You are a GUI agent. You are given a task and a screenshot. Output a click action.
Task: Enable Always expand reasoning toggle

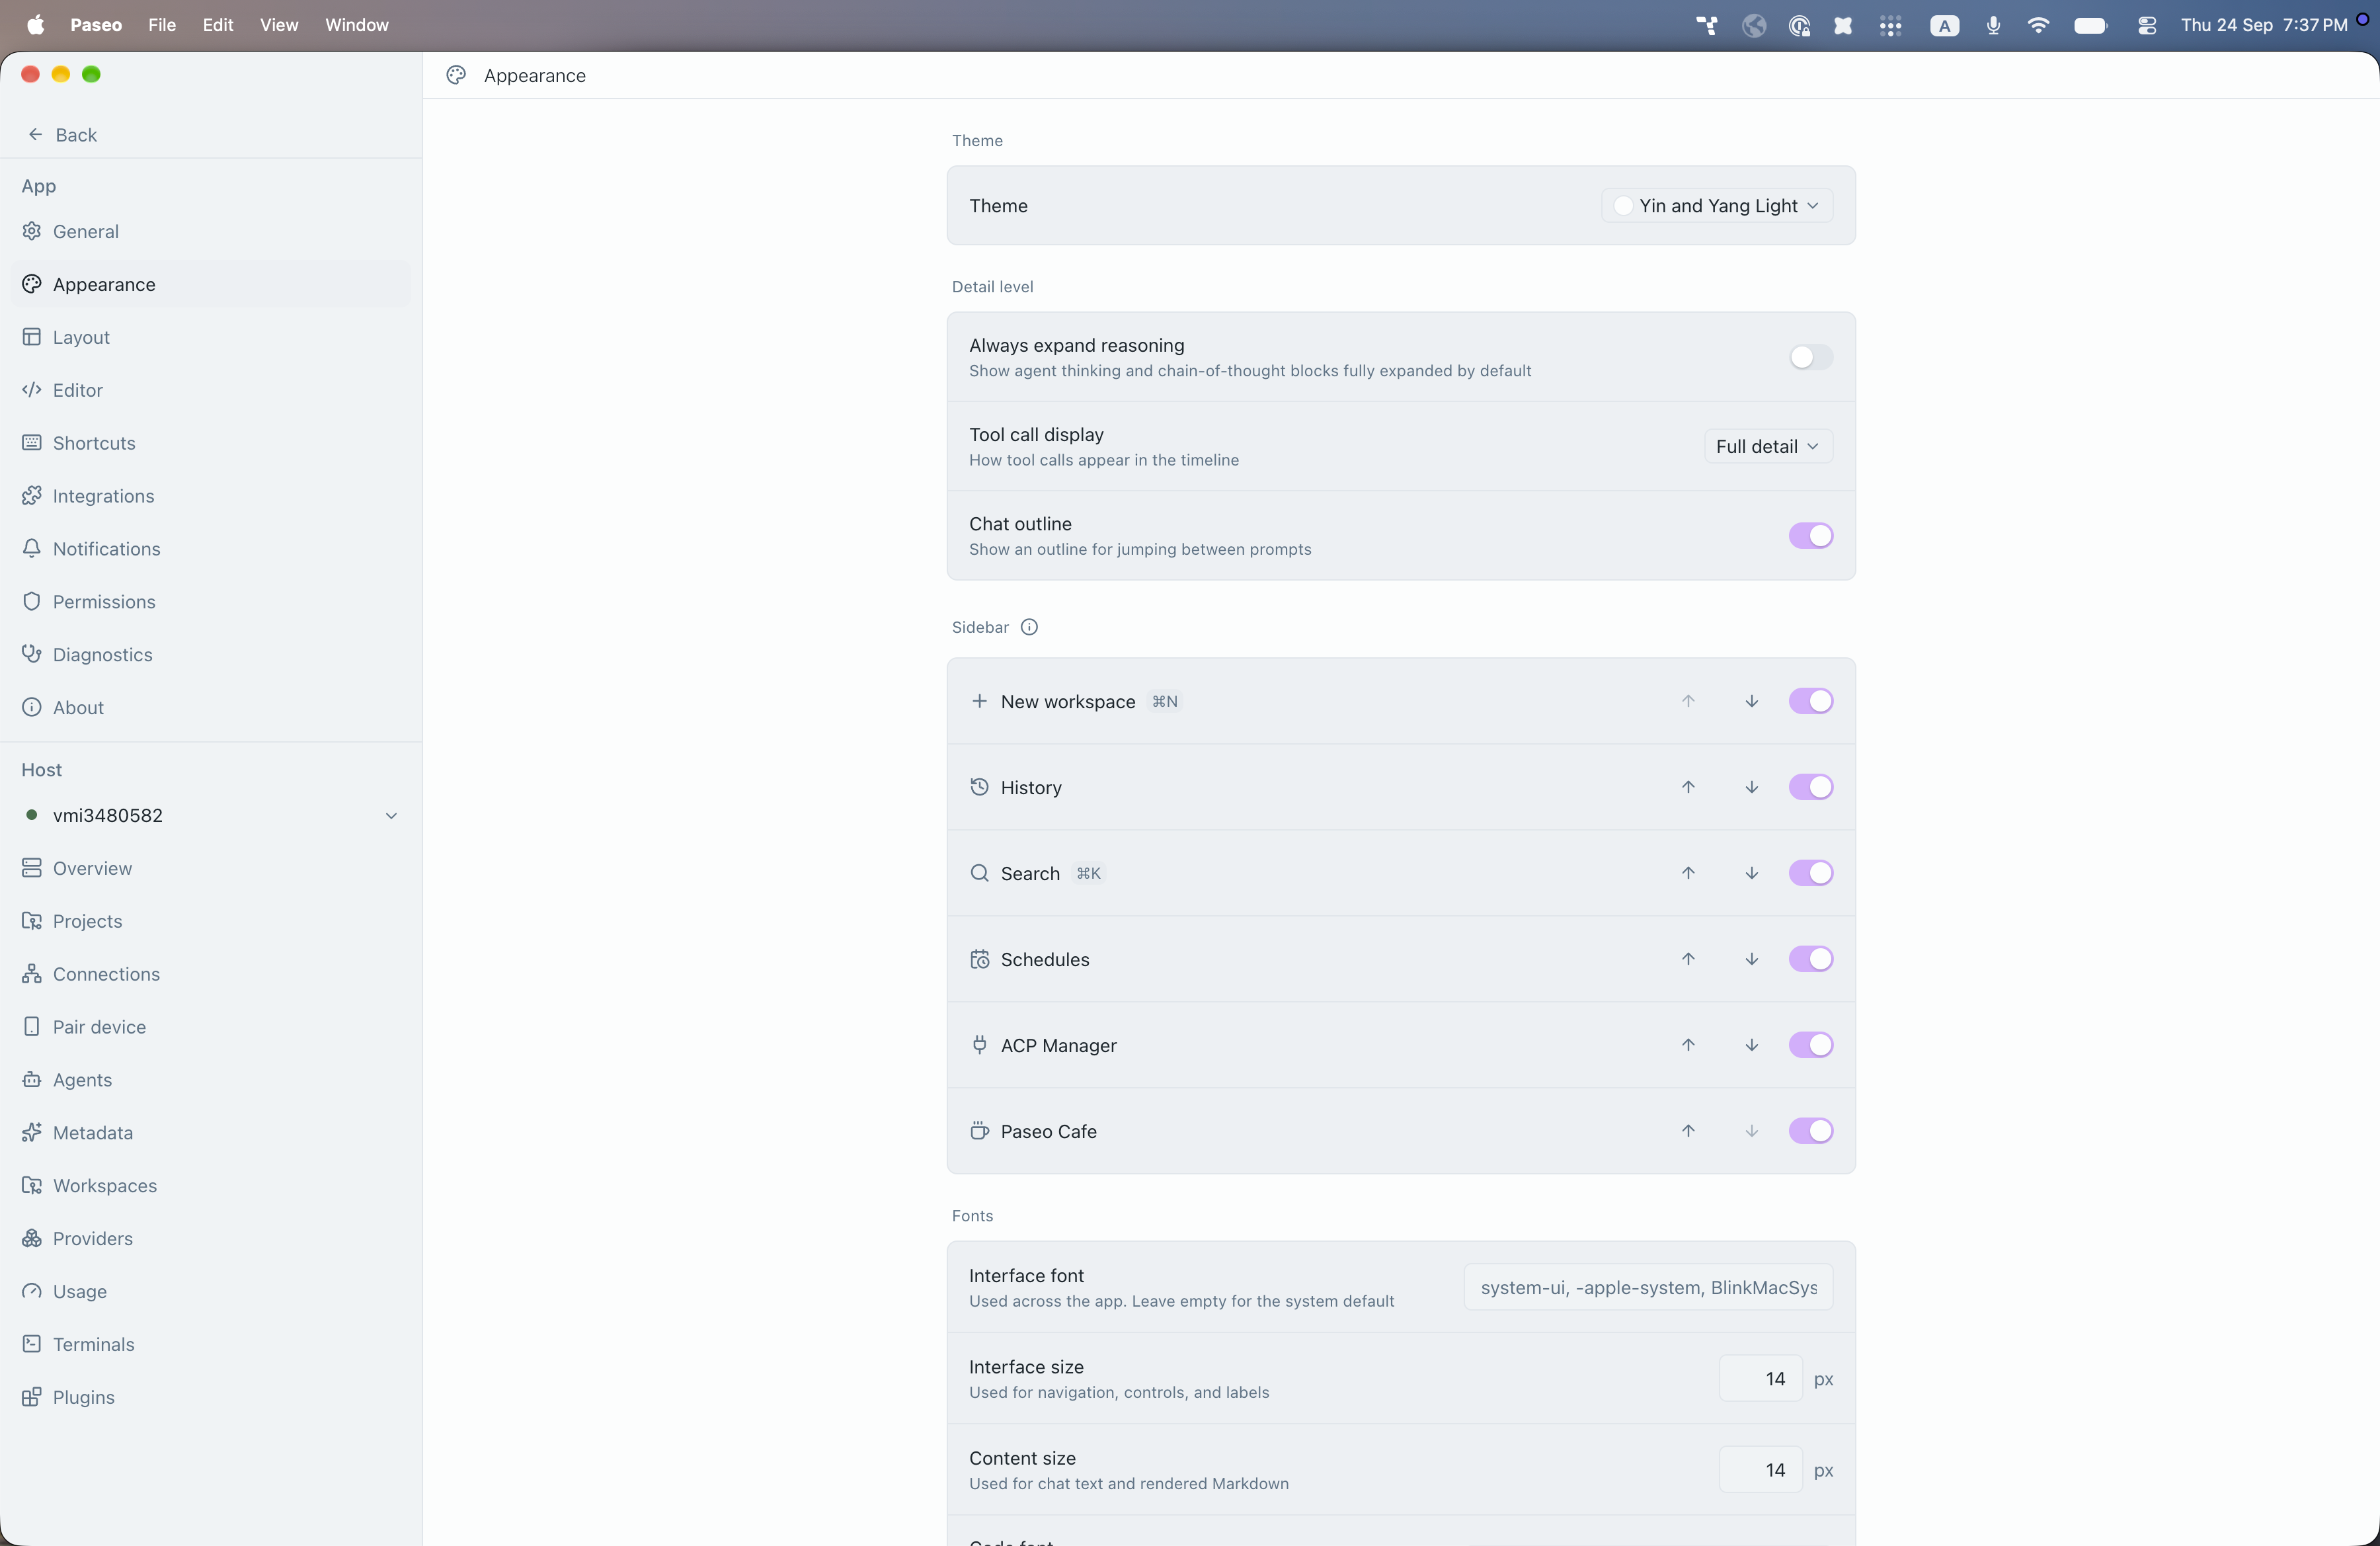pyautogui.click(x=1810, y=357)
